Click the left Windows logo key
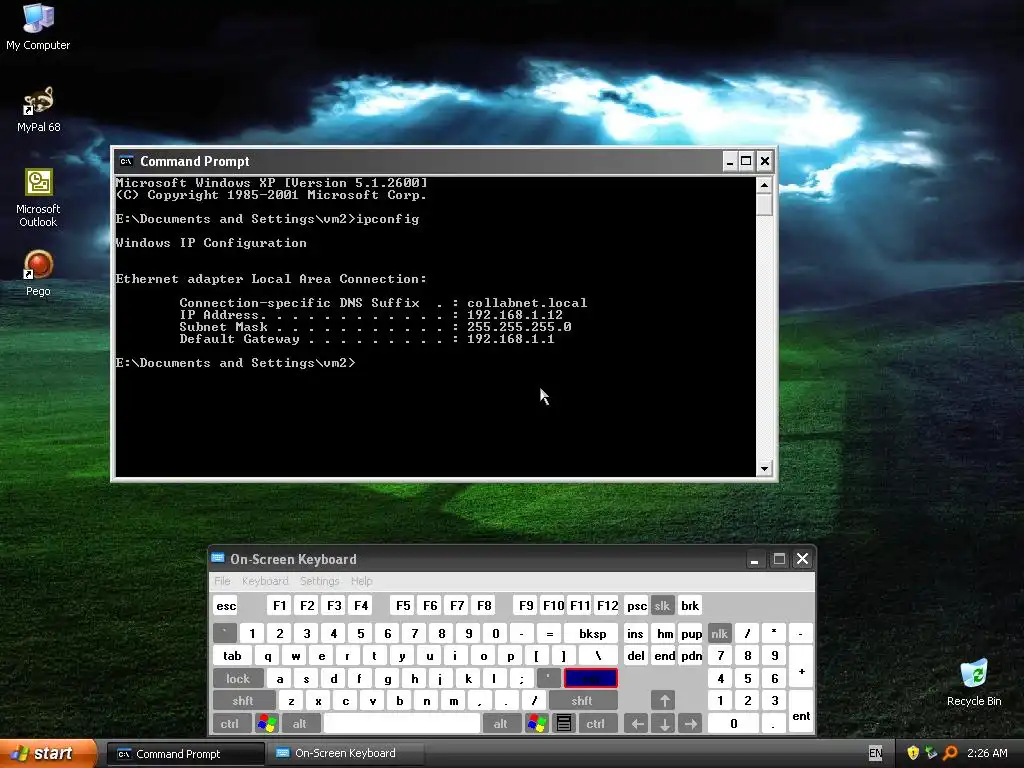The height and width of the screenshot is (768, 1024). pos(267,724)
